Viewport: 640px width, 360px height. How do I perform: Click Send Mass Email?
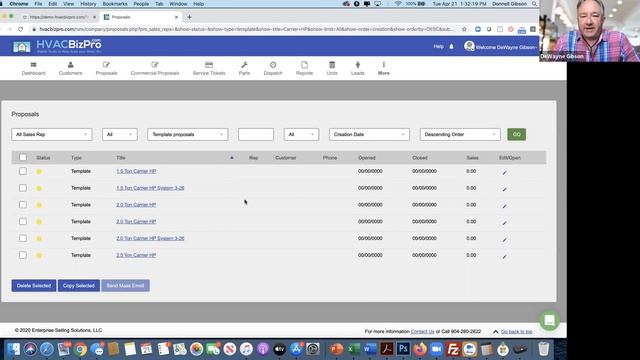[x=125, y=286]
